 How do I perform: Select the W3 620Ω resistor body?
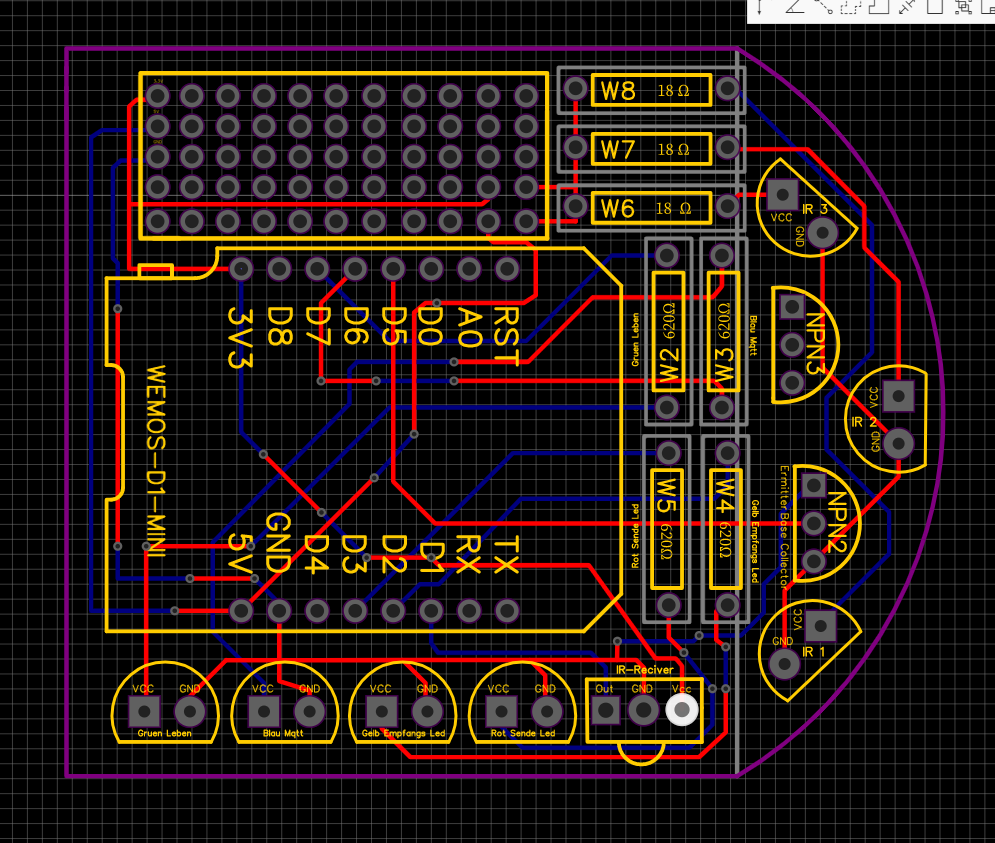click(x=723, y=331)
